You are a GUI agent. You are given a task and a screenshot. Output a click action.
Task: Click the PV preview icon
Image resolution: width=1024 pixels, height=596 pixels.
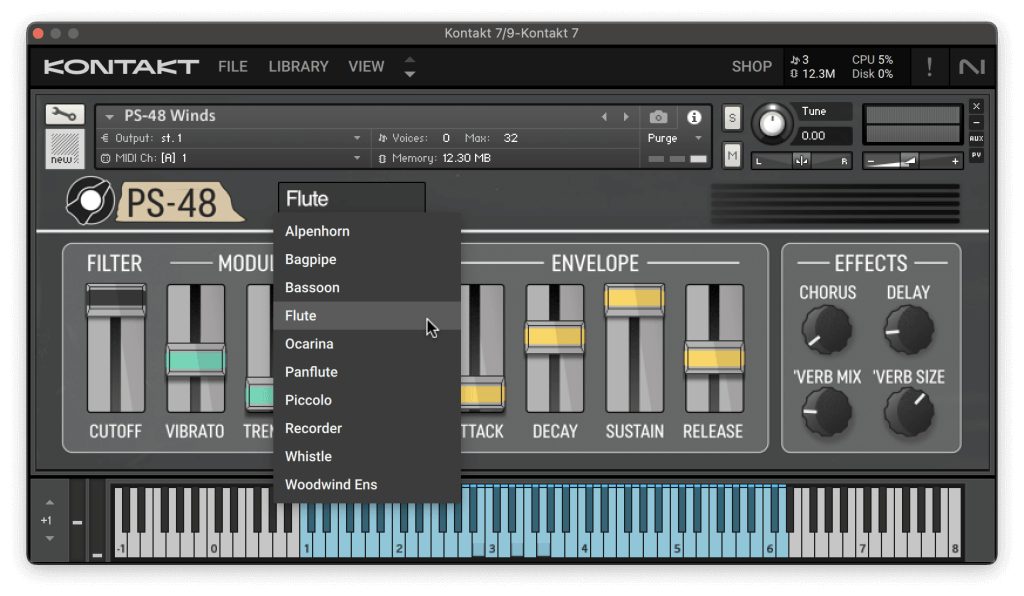(976, 155)
